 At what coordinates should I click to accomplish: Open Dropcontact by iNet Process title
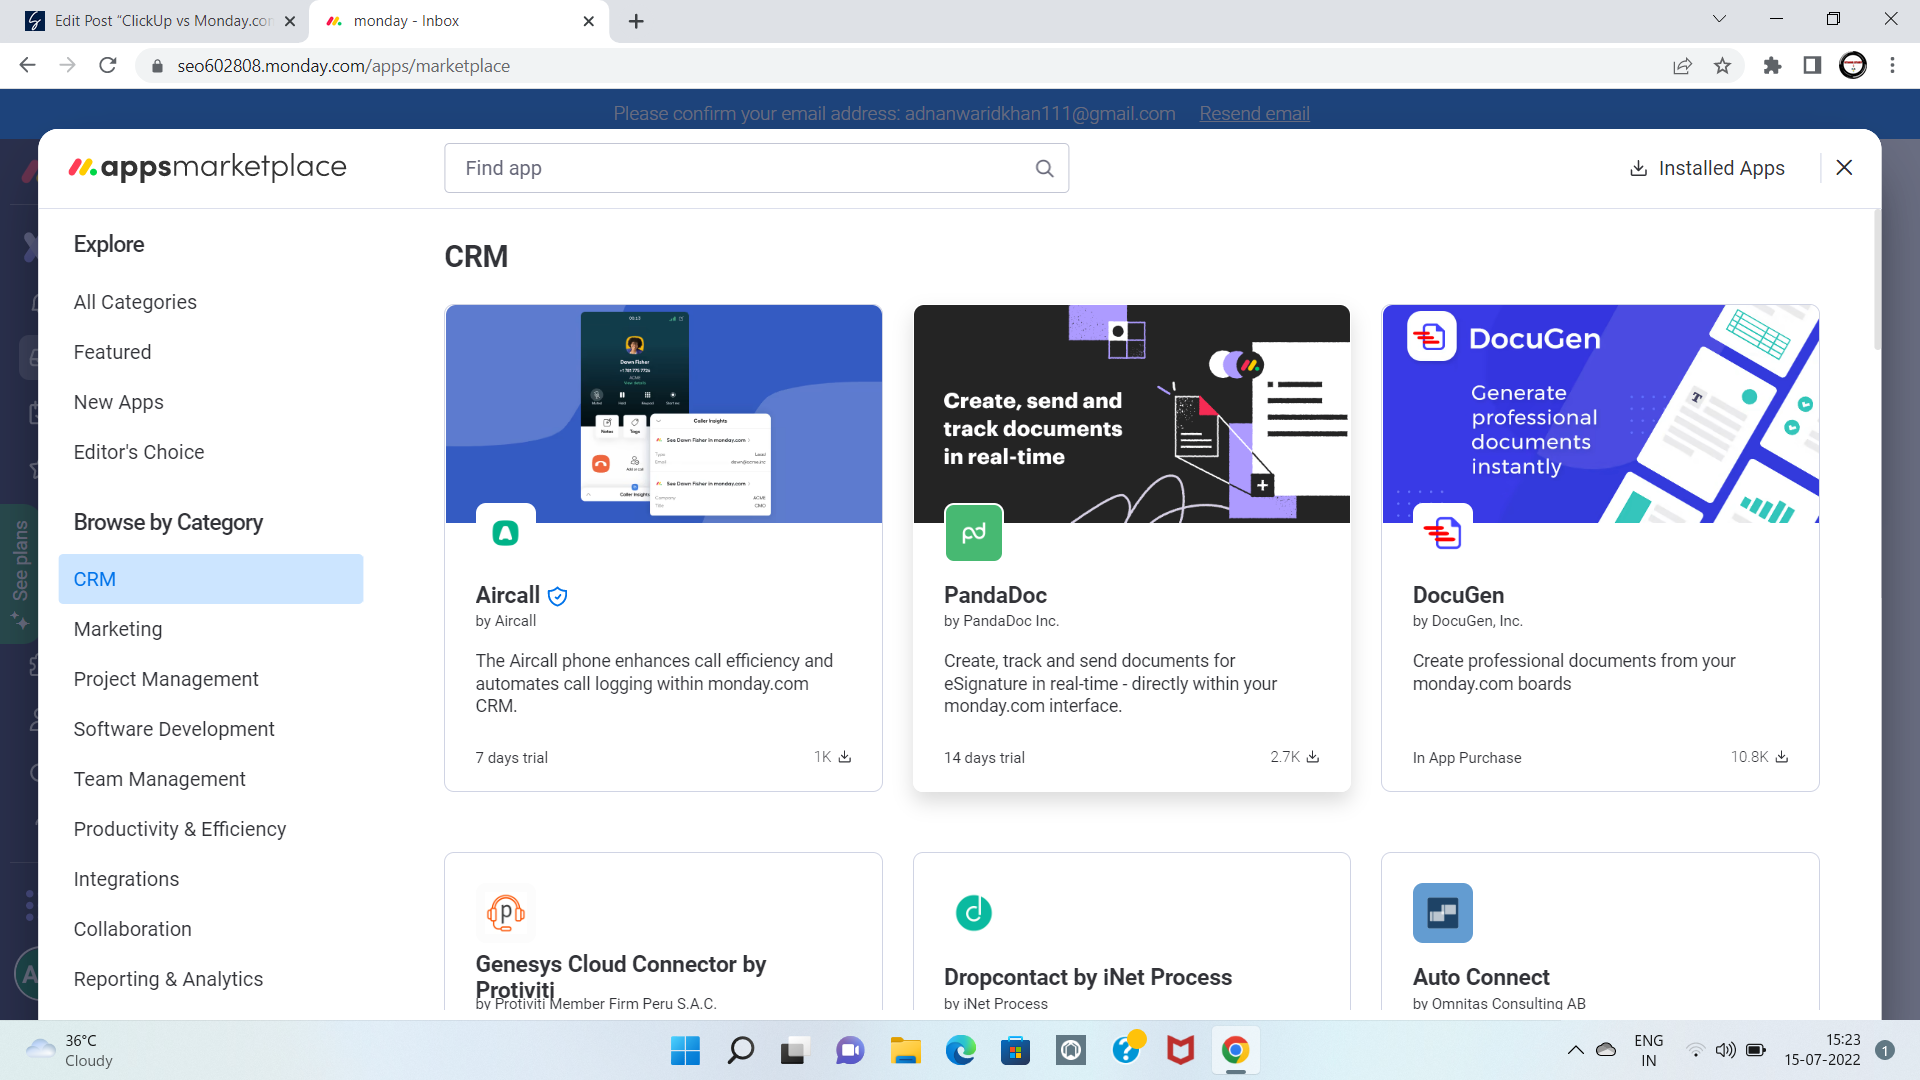(x=1088, y=977)
